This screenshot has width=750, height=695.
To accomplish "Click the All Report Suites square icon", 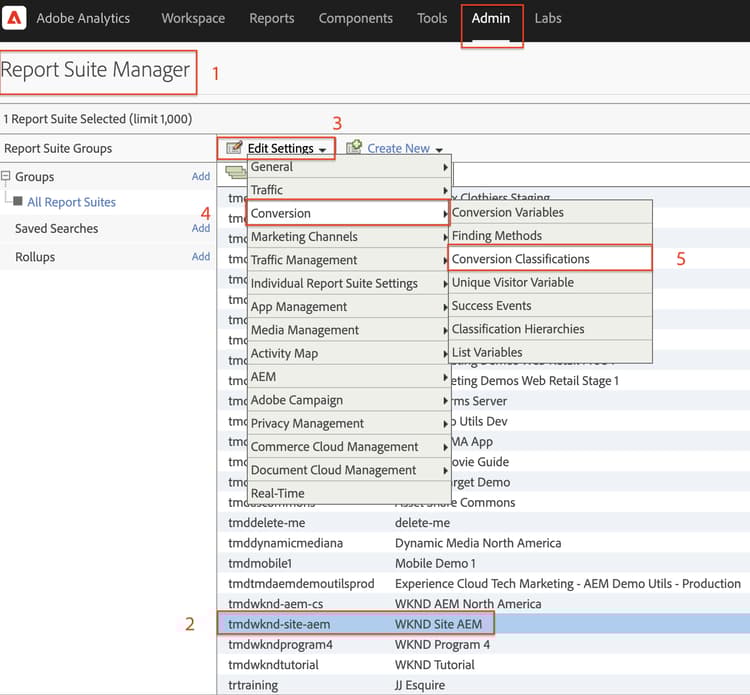I will 18,202.
